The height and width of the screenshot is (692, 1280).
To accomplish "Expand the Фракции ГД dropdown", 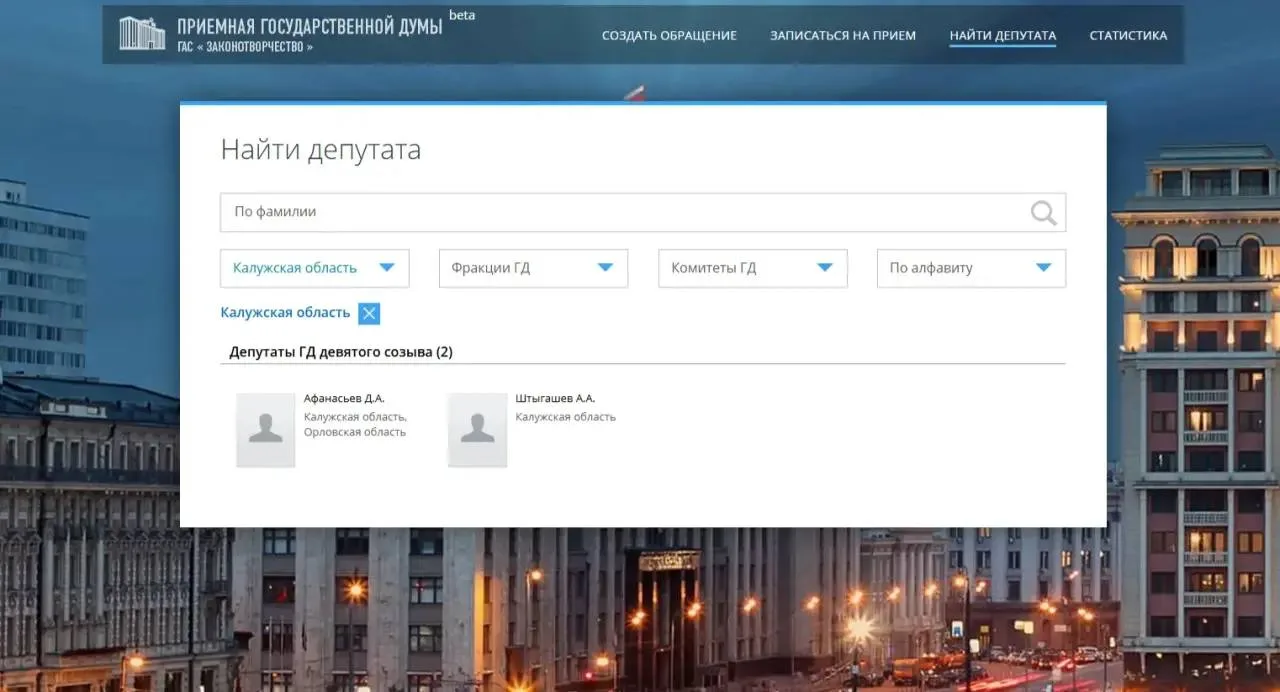I will [x=533, y=268].
